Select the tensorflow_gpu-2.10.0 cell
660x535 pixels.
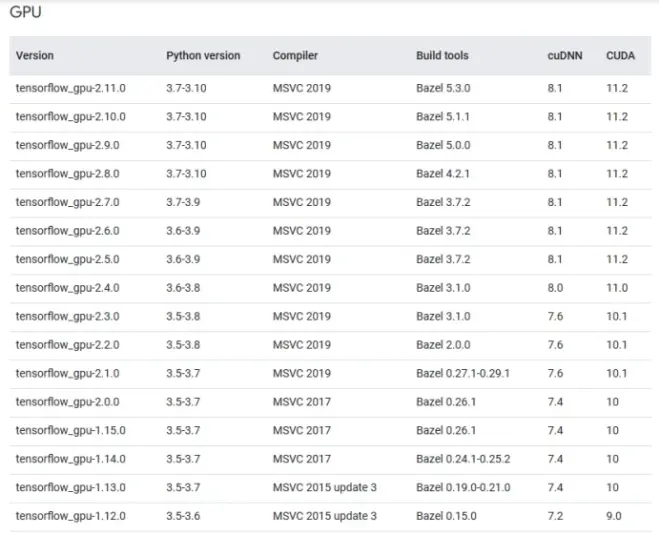click(x=70, y=117)
